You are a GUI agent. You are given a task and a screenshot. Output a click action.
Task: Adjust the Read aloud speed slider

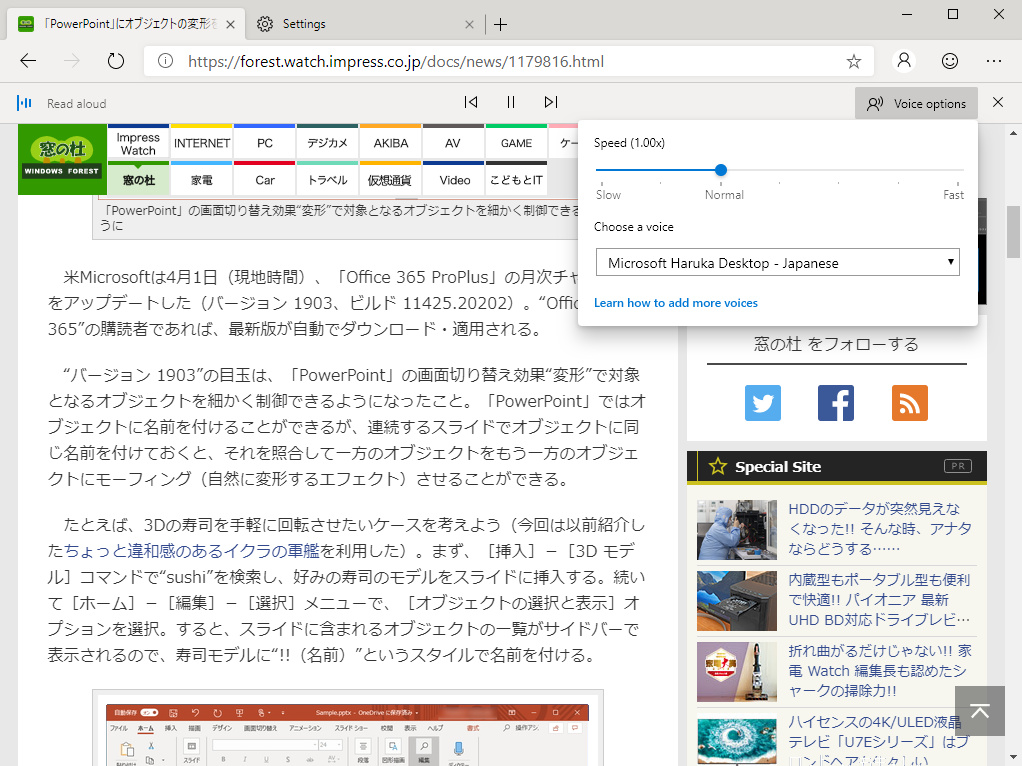pyautogui.click(x=721, y=170)
